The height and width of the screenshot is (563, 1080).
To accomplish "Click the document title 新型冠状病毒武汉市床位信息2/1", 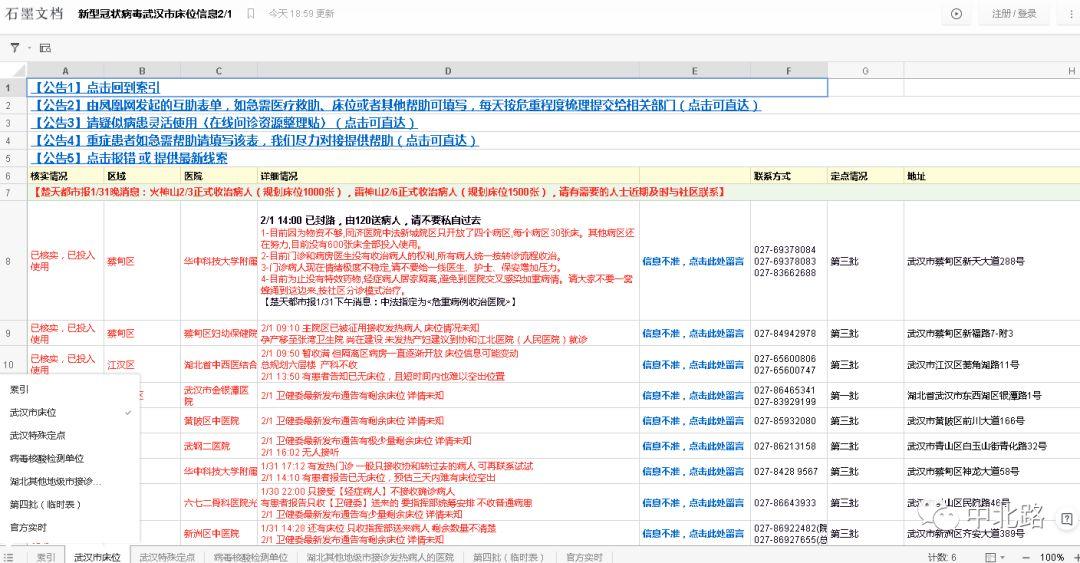I will [x=155, y=14].
